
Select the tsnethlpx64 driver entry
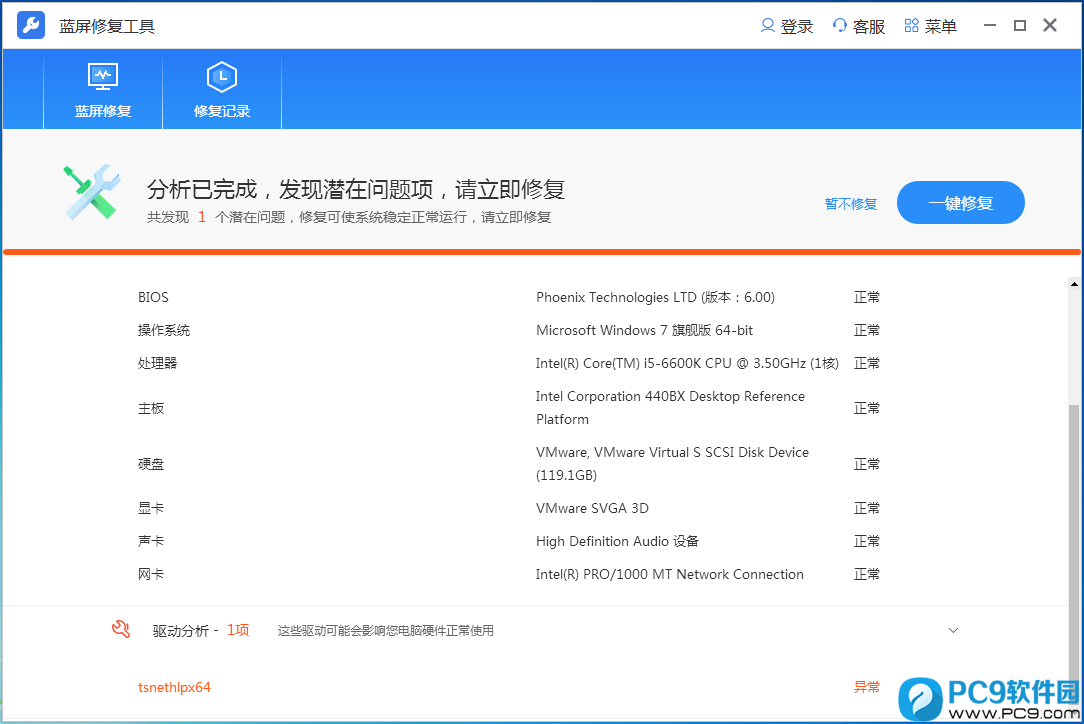[x=174, y=687]
